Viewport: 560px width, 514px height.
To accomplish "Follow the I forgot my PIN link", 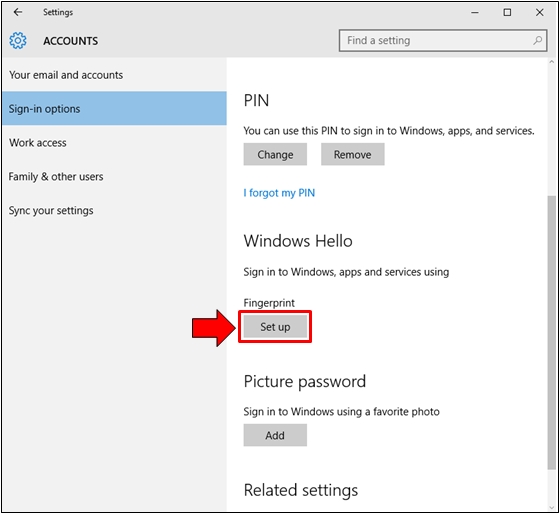I will tap(279, 193).
